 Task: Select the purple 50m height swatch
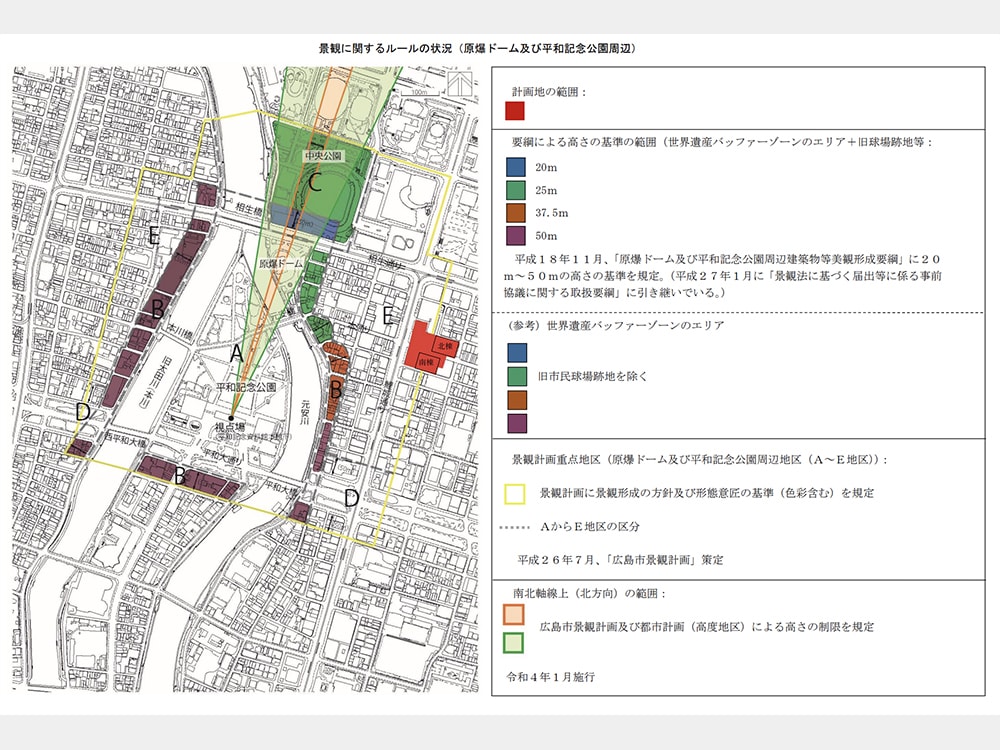[516, 236]
